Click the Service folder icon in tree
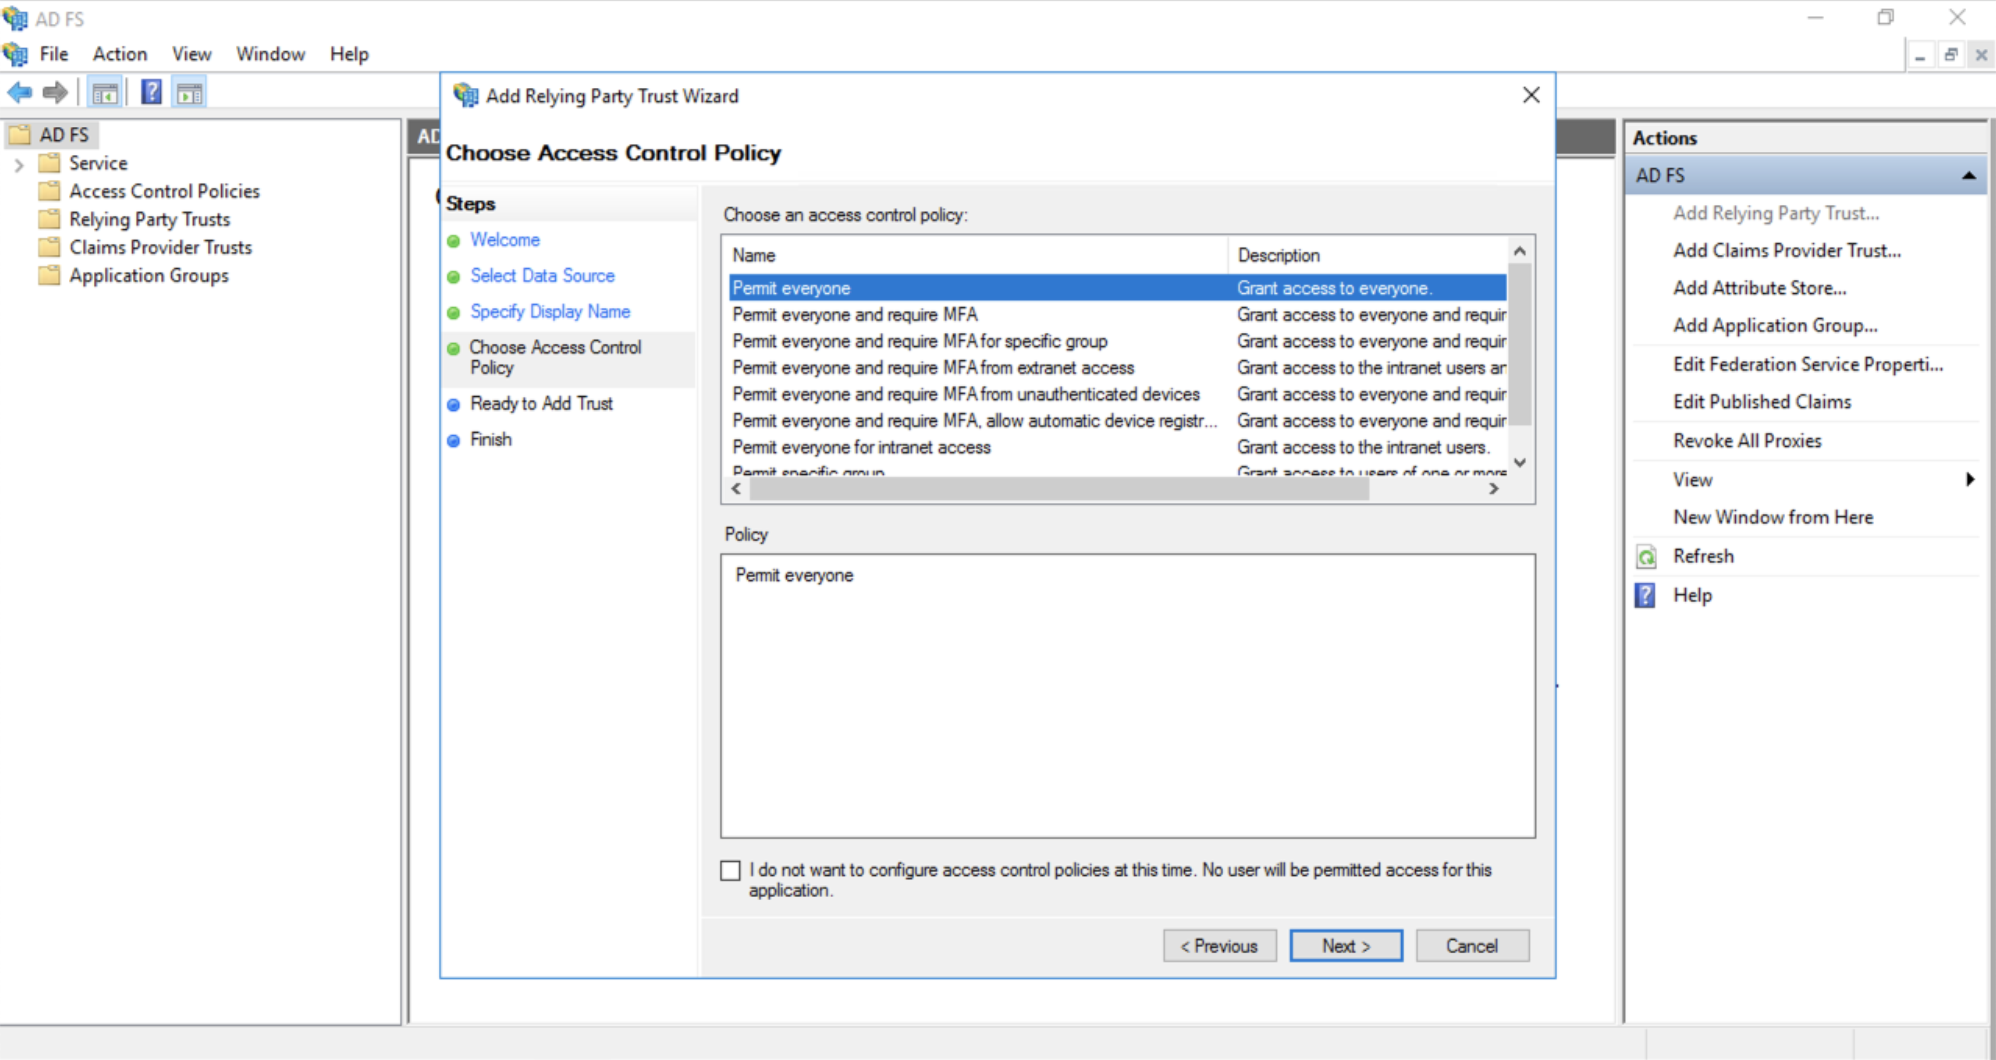The height and width of the screenshot is (1060, 1996). click(x=49, y=163)
